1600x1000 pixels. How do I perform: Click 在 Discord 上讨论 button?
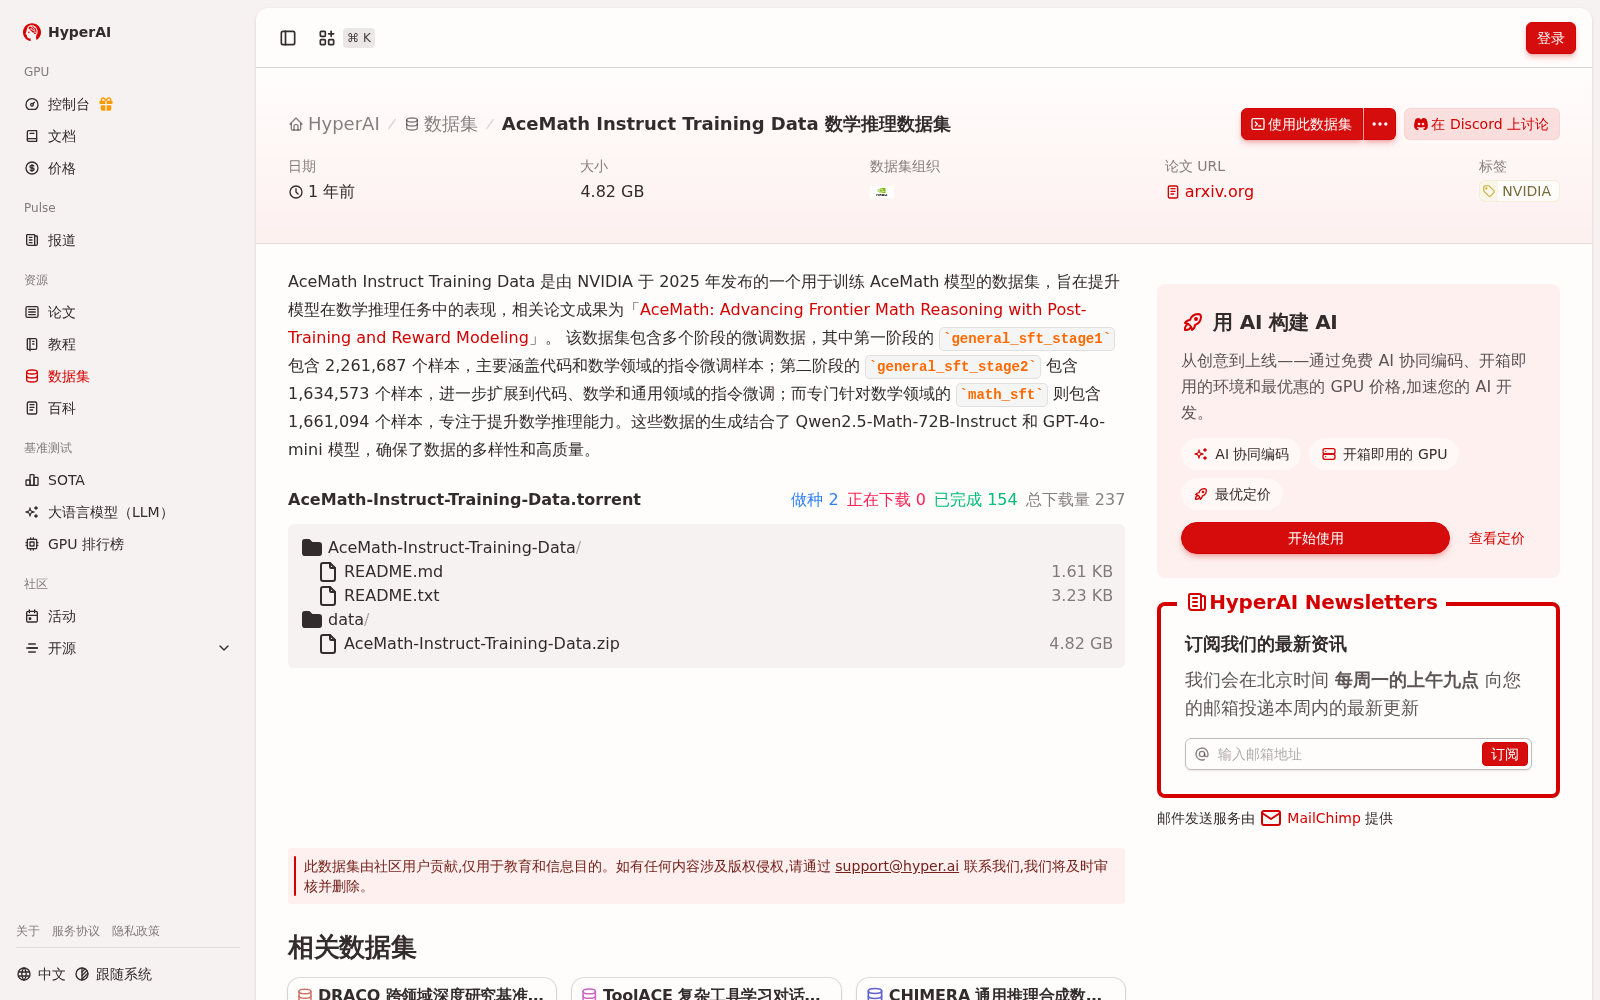coord(1481,124)
